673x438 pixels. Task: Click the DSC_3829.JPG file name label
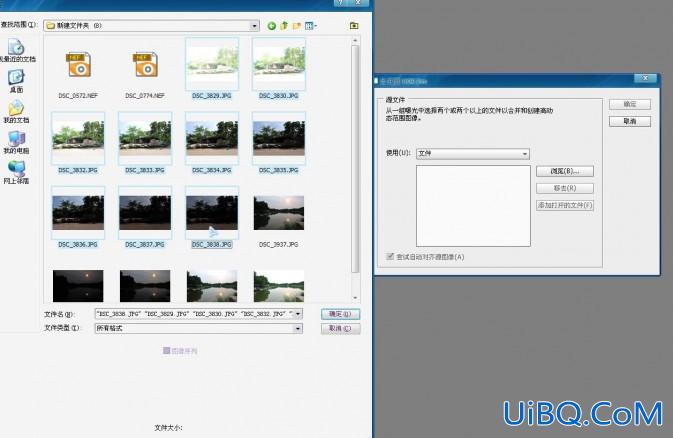tap(212, 96)
